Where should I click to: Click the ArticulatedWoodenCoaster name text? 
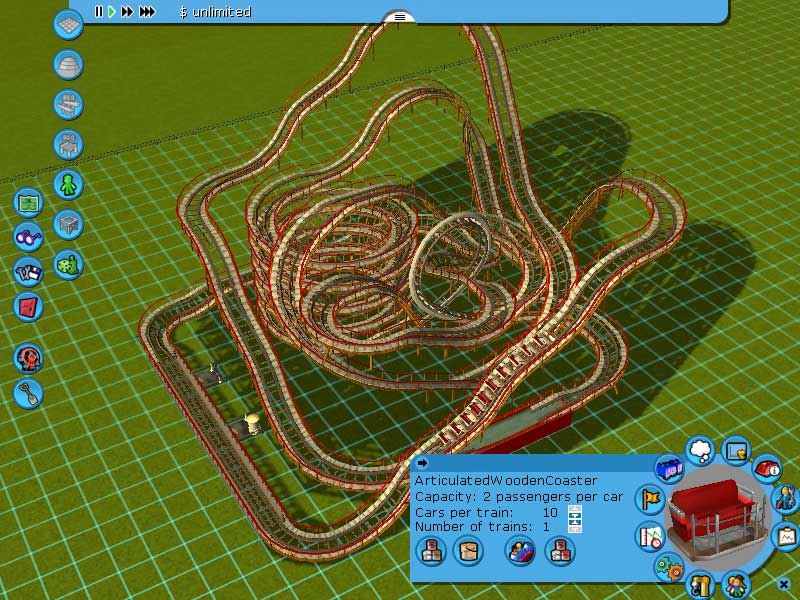click(506, 481)
